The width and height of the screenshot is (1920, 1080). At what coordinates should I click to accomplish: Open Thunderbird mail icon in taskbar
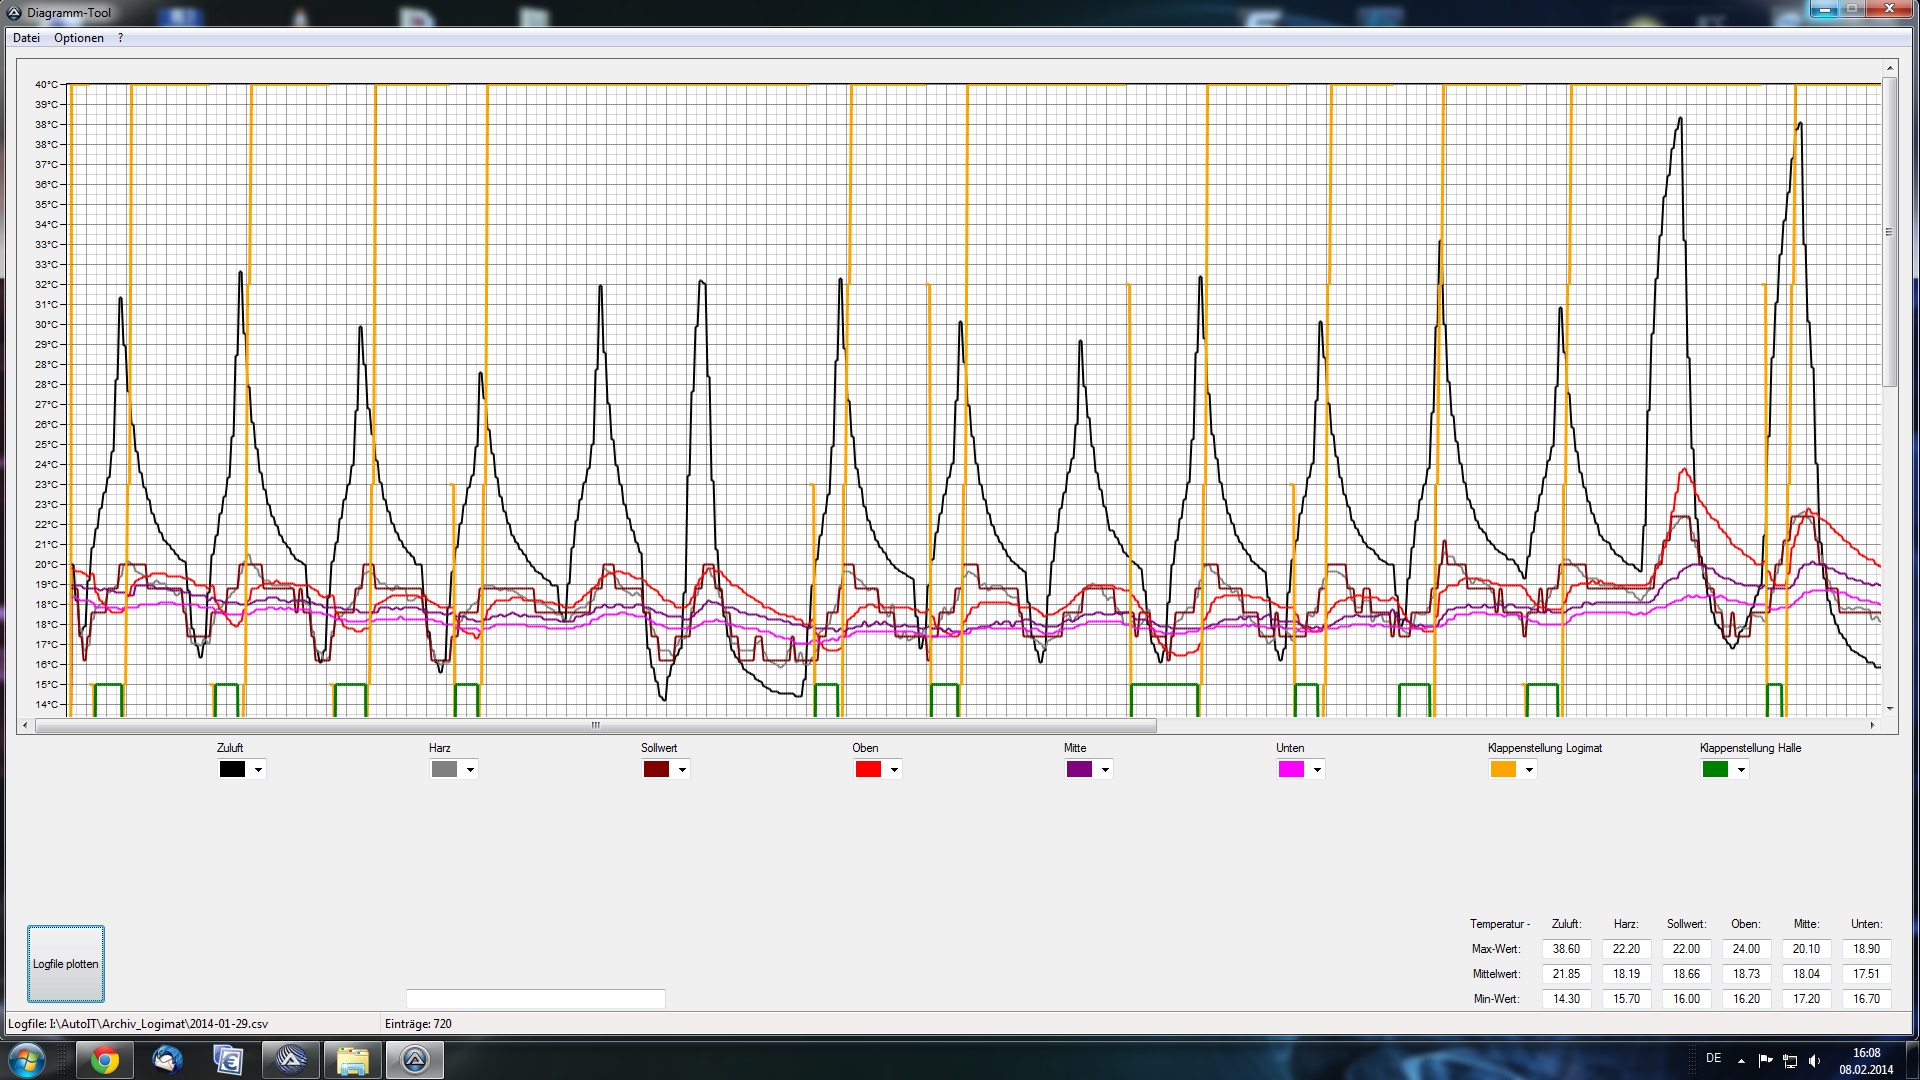pos(167,1060)
